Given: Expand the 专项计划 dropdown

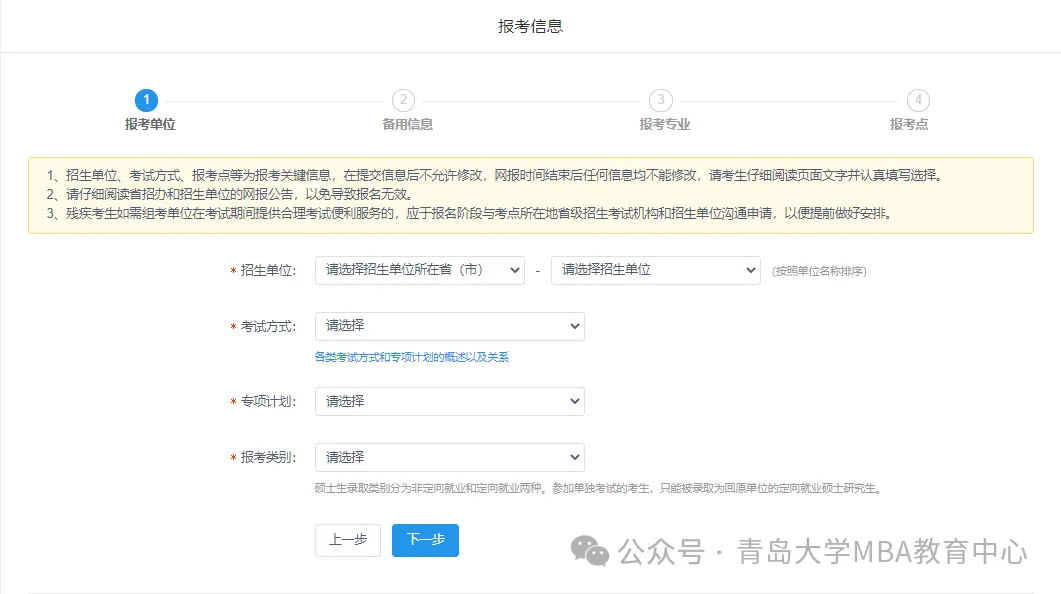Looking at the screenshot, I should (449, 401).
